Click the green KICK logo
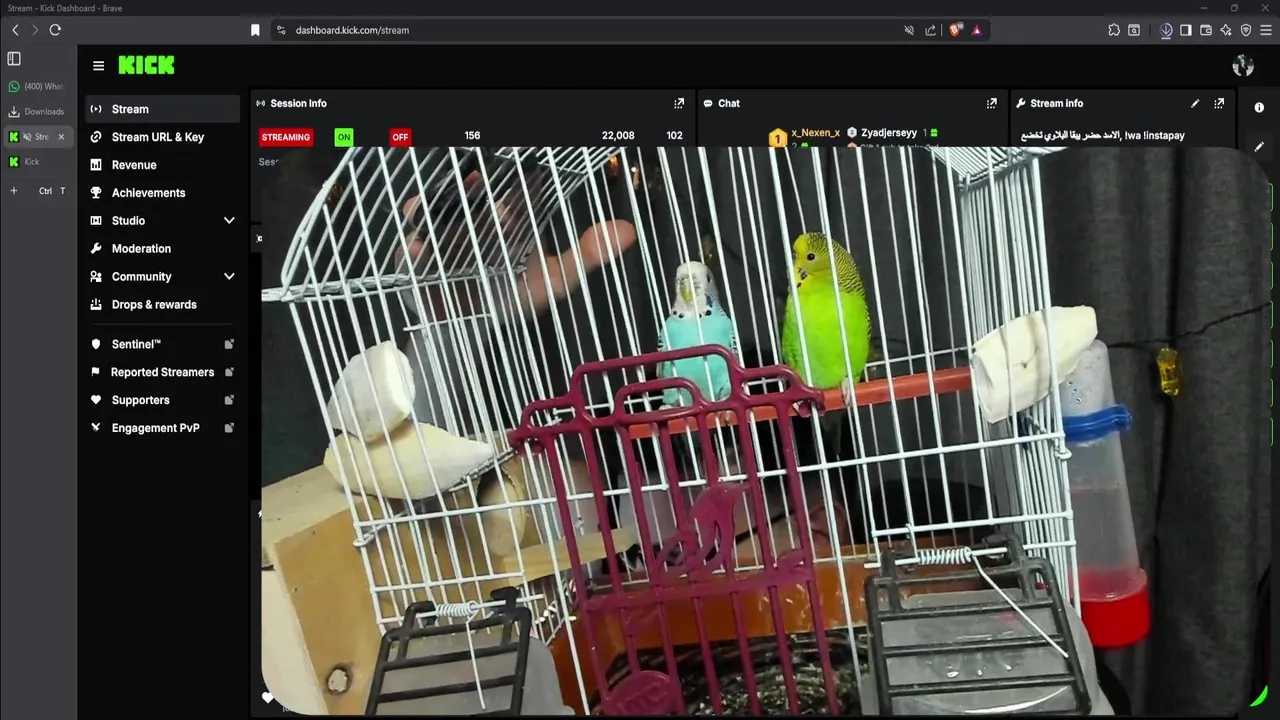1280x720 pixels. 146,65
